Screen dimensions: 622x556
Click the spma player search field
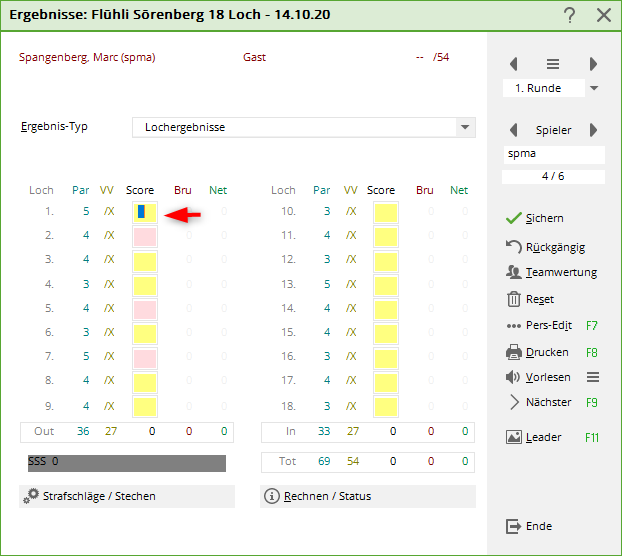pyautogui.click(x=554, y=155)
